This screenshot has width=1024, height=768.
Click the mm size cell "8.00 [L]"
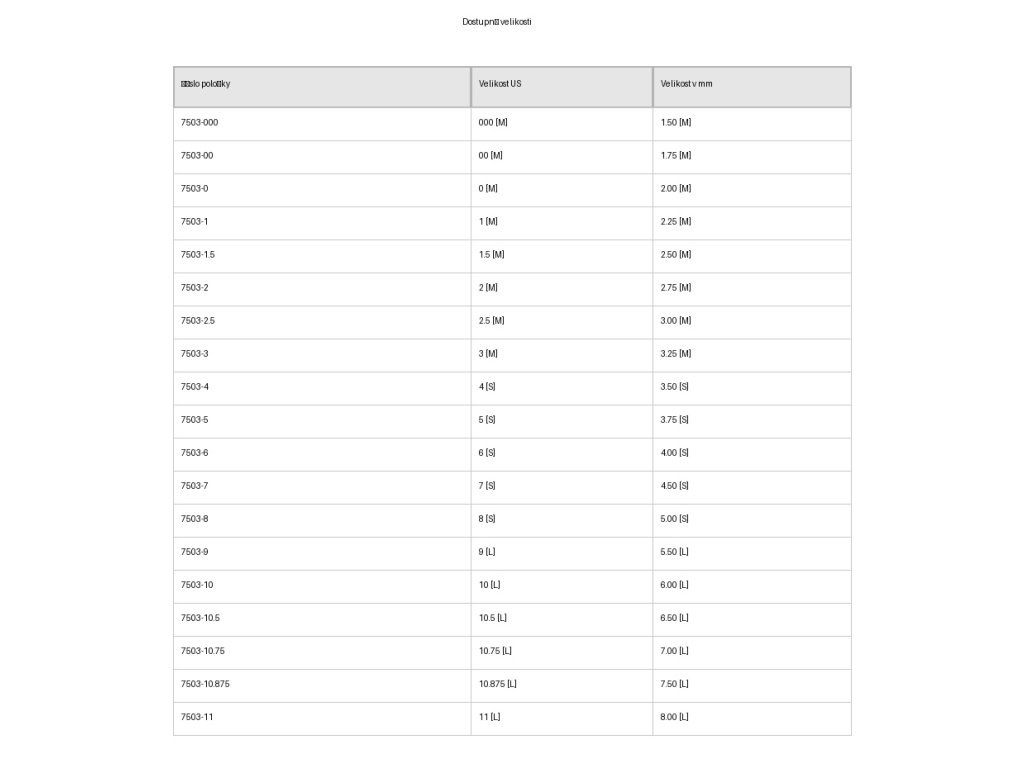click(x=675, y=716)
